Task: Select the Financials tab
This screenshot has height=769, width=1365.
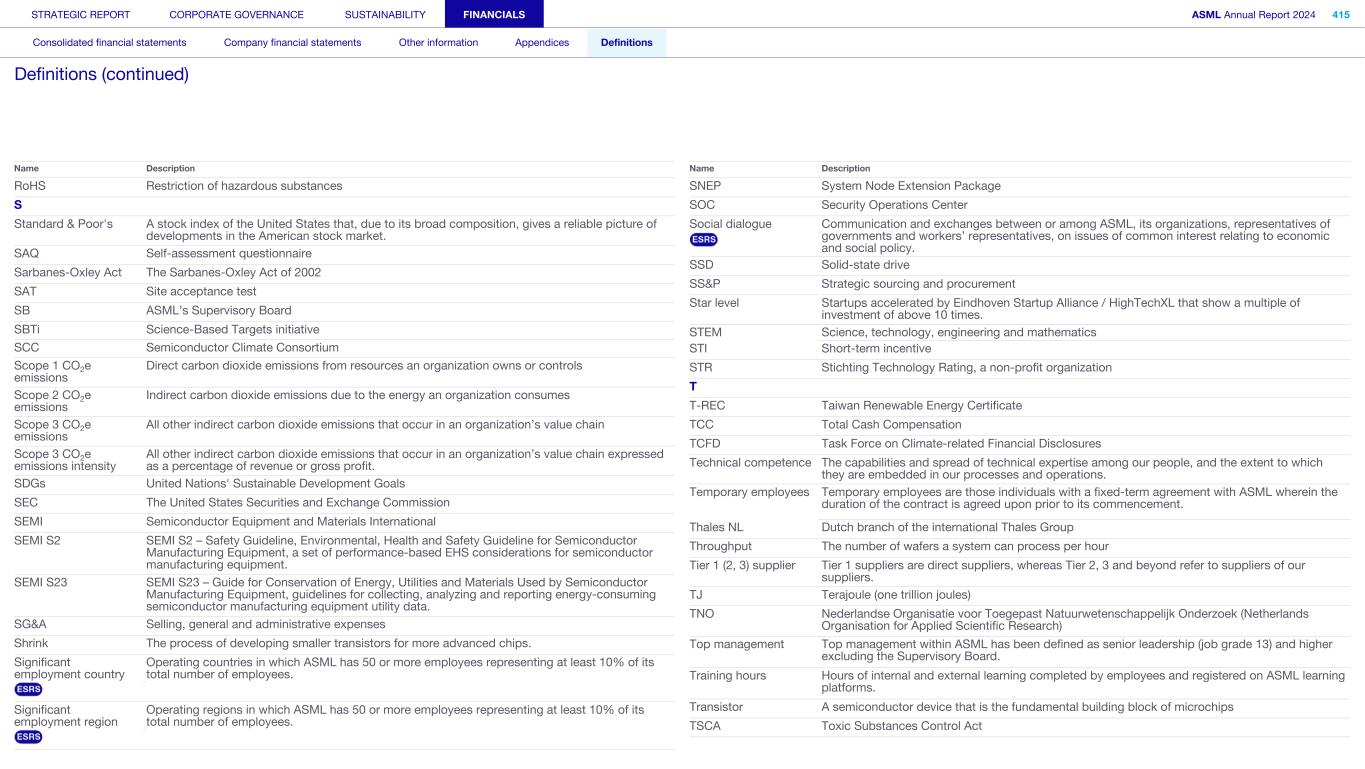Action: (494, 15)
